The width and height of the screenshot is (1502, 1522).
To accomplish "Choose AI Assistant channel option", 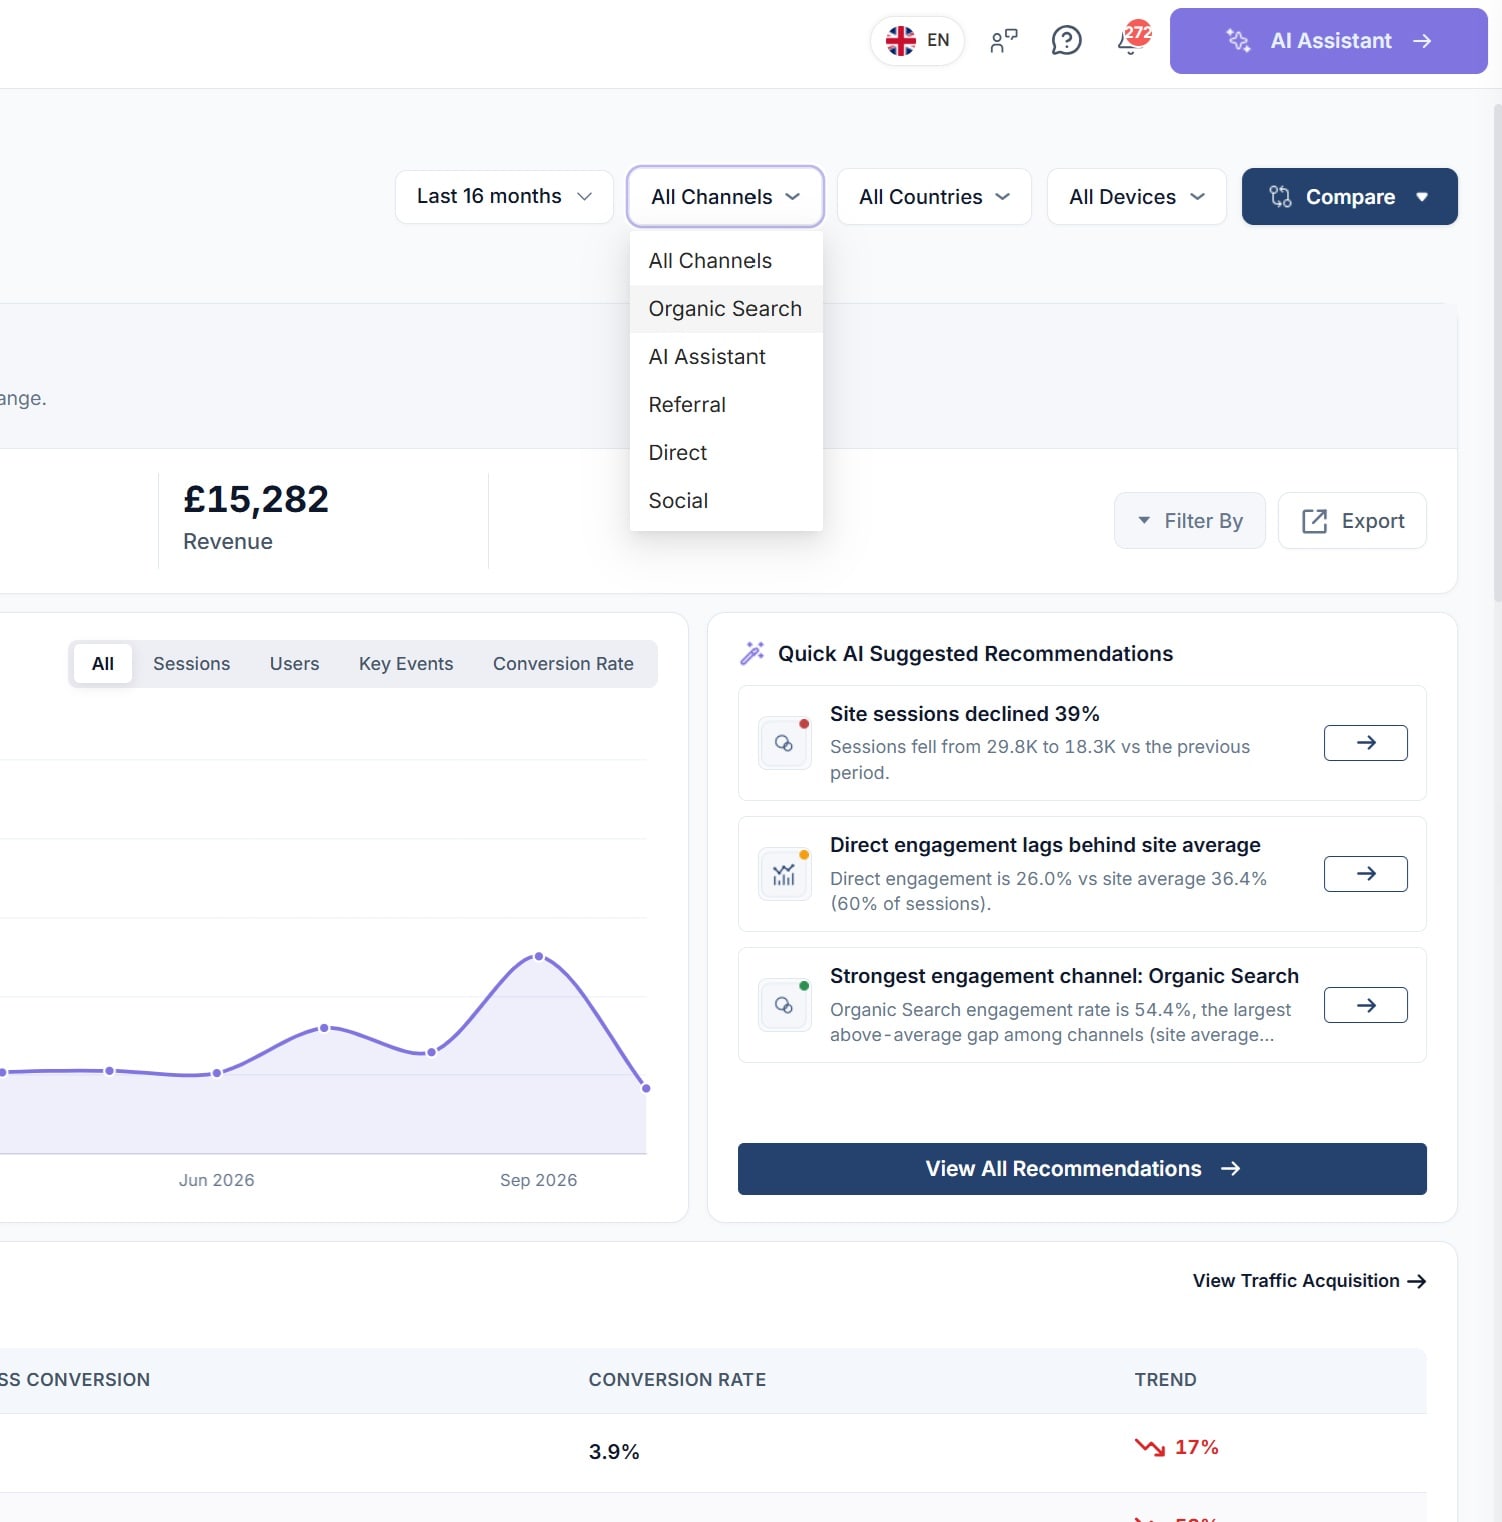I will (726, 357).
